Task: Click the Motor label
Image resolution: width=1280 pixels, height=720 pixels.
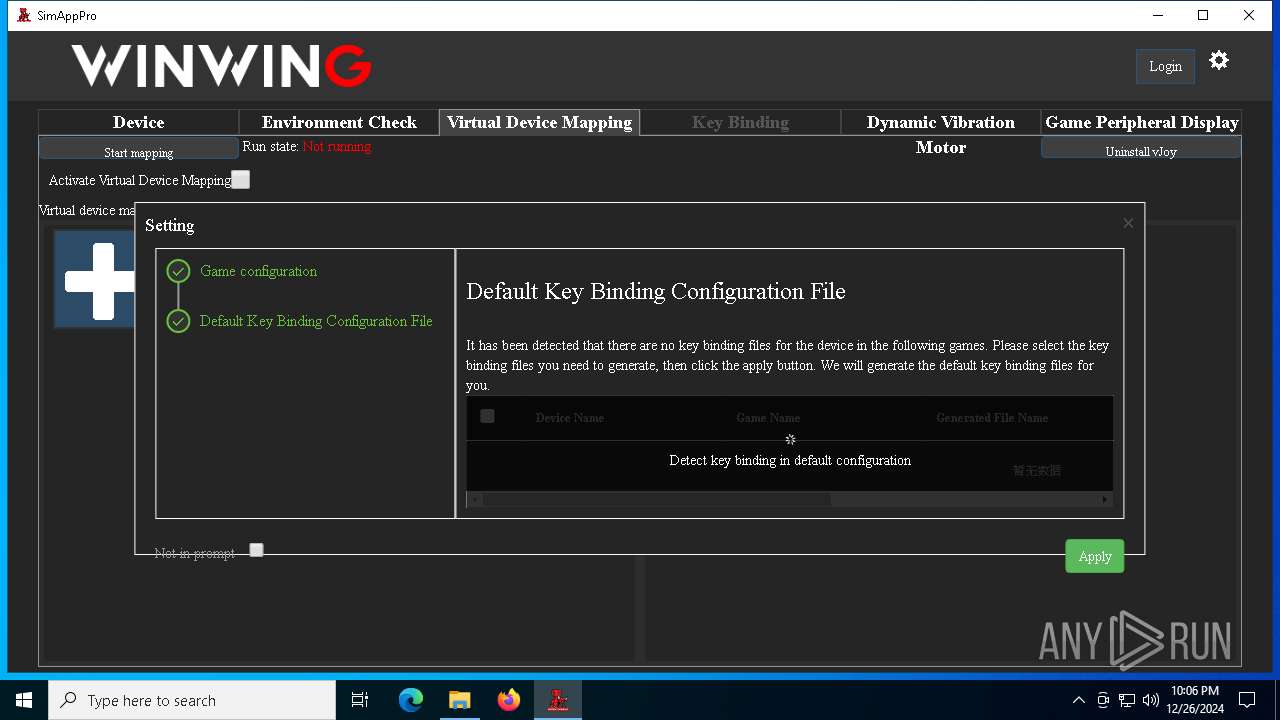Action: pos(941,147)
